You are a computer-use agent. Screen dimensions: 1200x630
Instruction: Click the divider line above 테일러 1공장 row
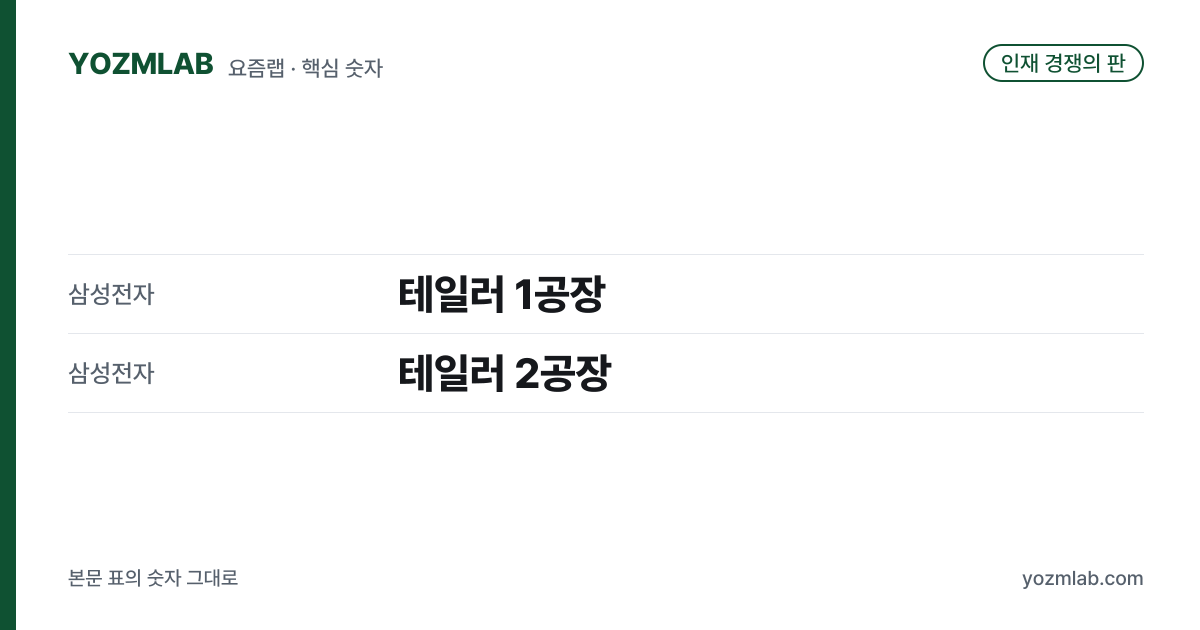point(606,254)
